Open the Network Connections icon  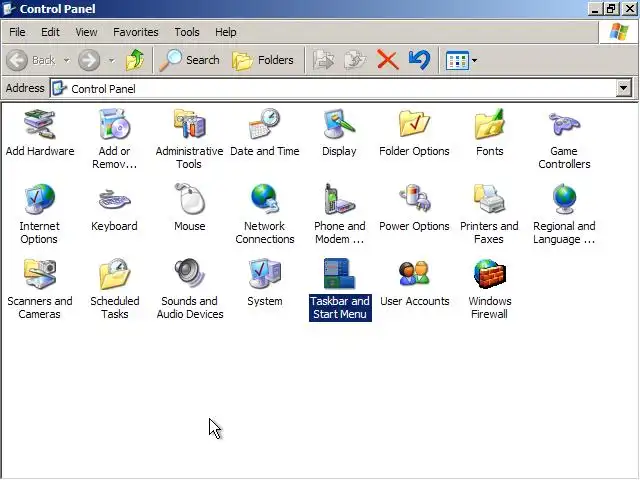(x=264, y=199)
